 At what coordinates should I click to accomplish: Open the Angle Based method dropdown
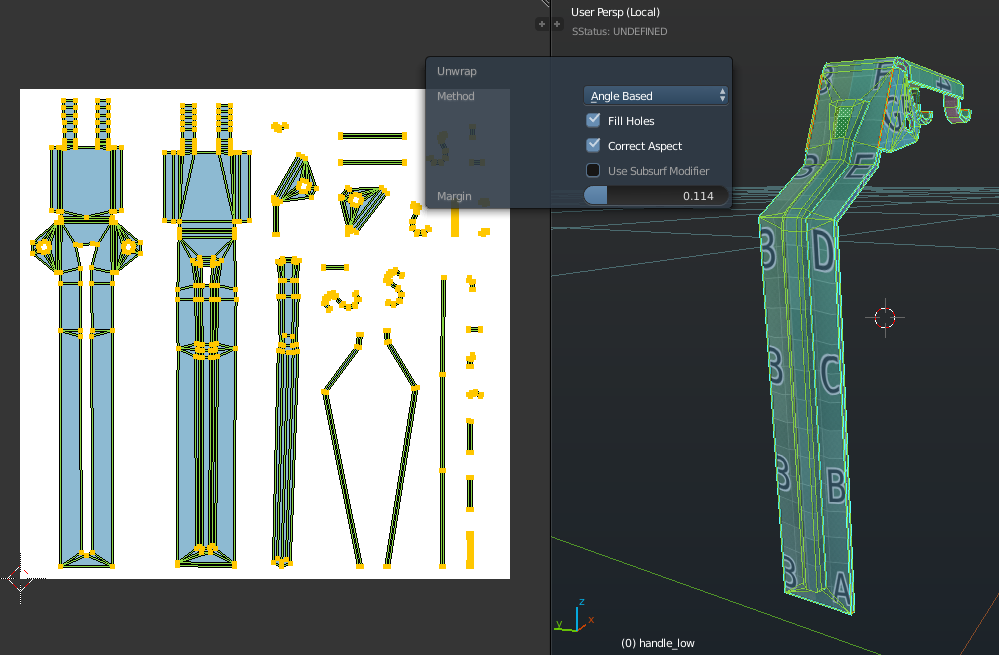[x=656, y=96]
